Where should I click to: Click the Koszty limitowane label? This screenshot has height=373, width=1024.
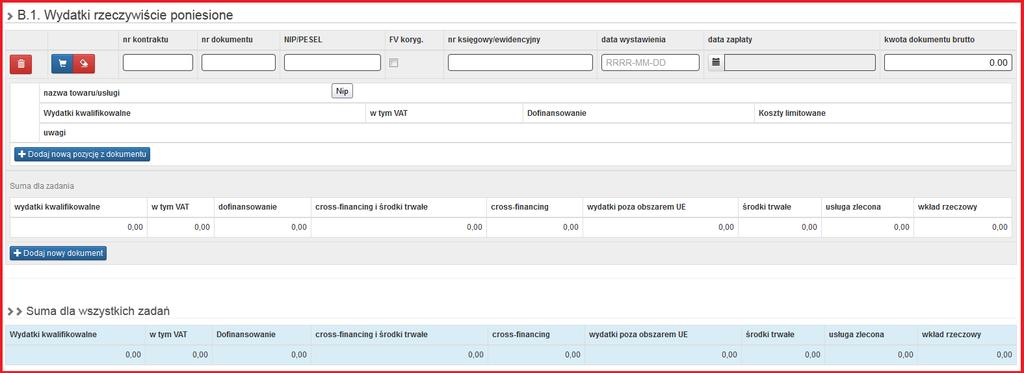(x=792, y=113)
